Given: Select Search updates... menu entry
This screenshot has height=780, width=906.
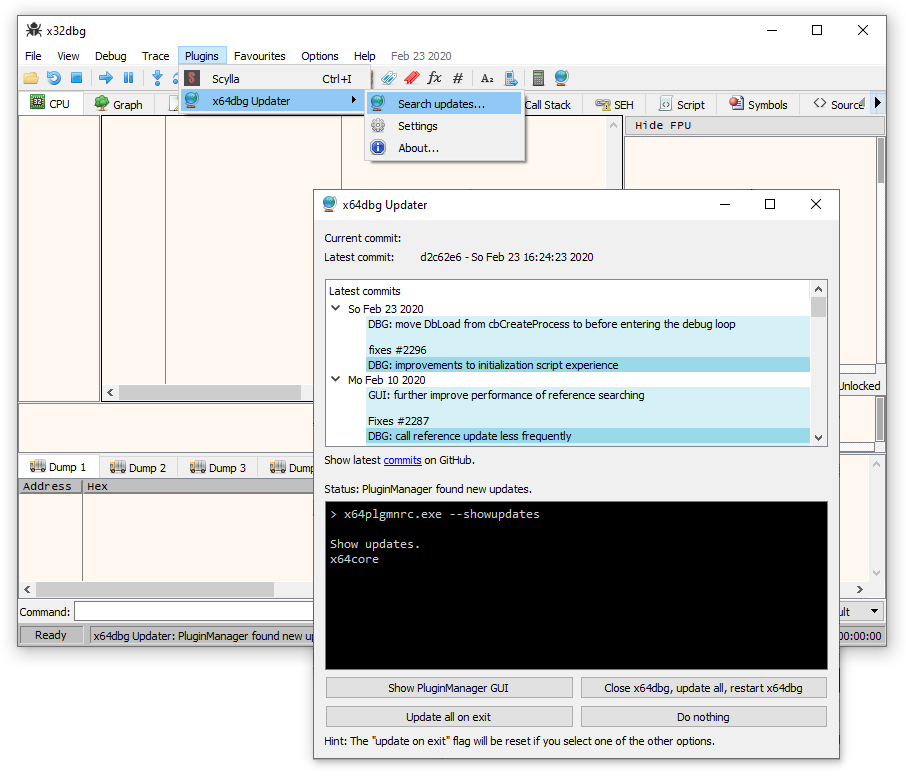Looking at the screenshot, I should click(445, 104).
